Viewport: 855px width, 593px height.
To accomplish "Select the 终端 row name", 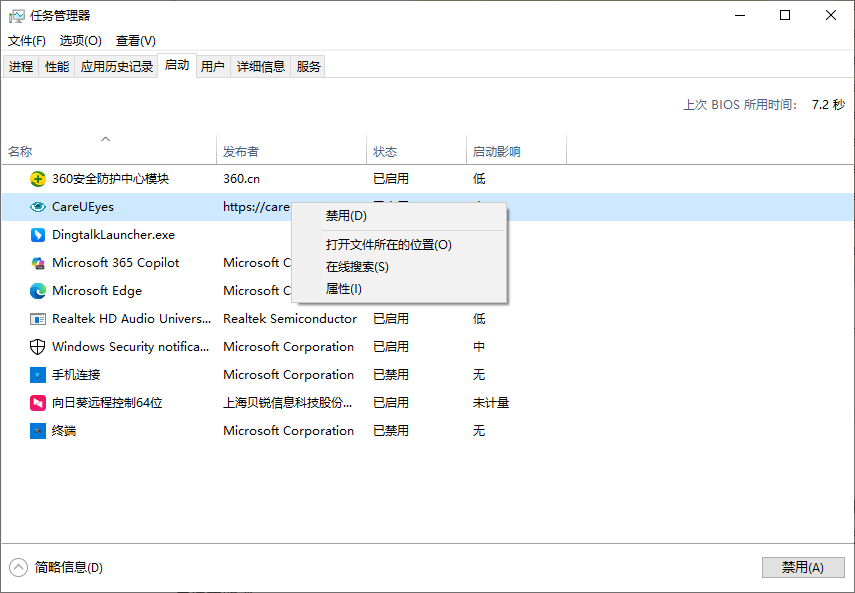I will click(x=64, y=431).
